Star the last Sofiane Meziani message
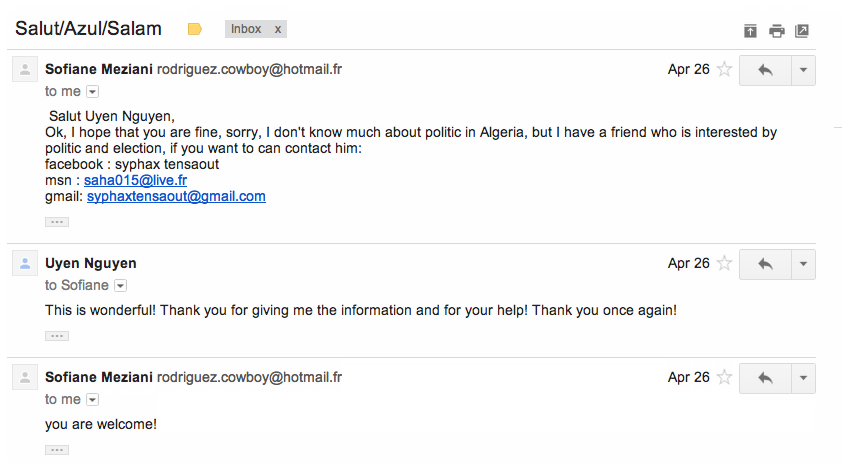The image size is (842, 463). point(725,378)
